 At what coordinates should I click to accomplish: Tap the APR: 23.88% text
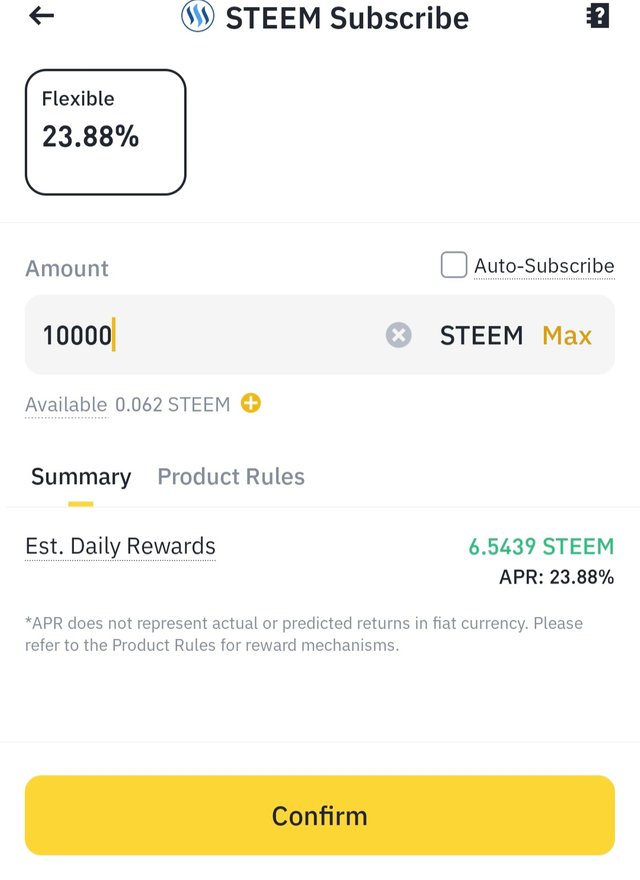pos(556,577)
